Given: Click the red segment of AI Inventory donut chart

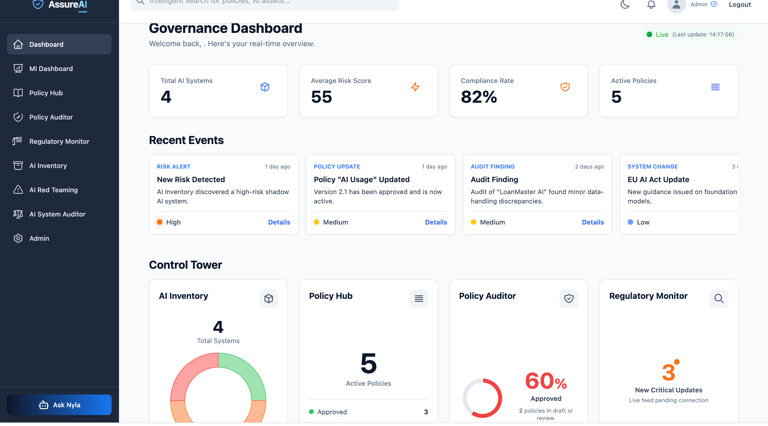Looking at the screenshot, I should (x=189, y=371).
